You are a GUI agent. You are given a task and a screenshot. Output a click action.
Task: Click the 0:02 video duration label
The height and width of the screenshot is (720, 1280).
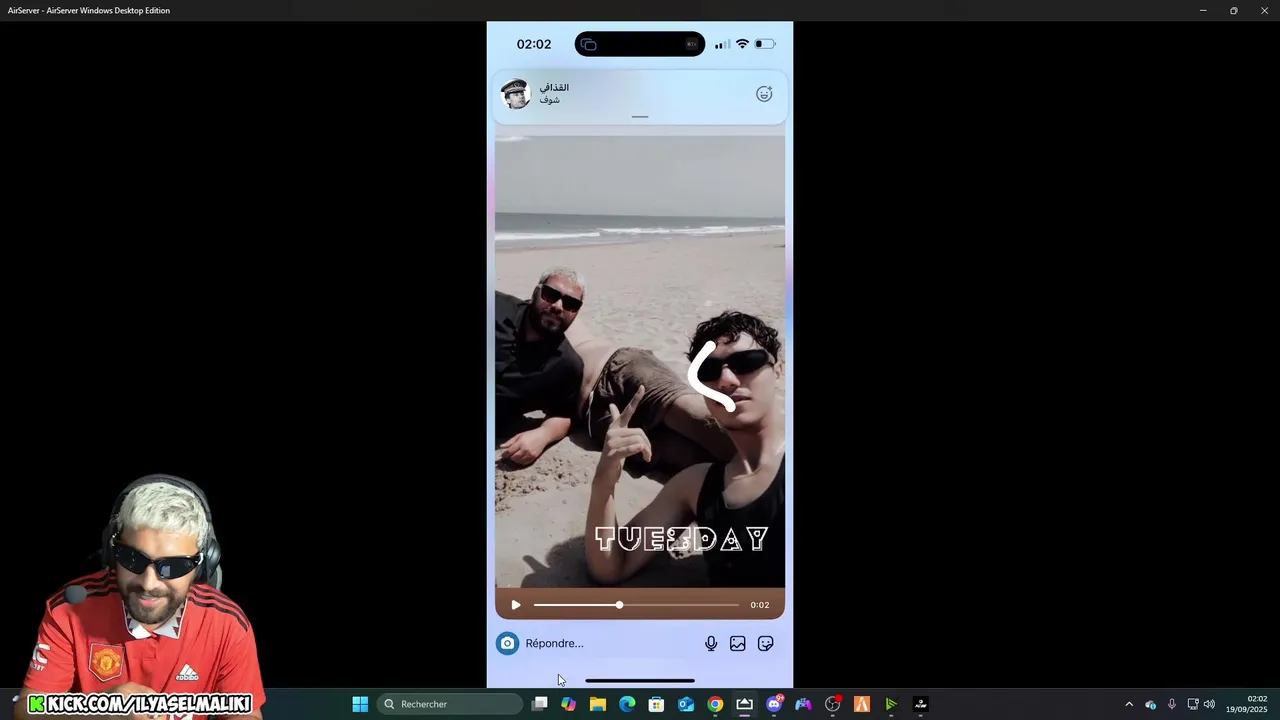pos(760,605)
